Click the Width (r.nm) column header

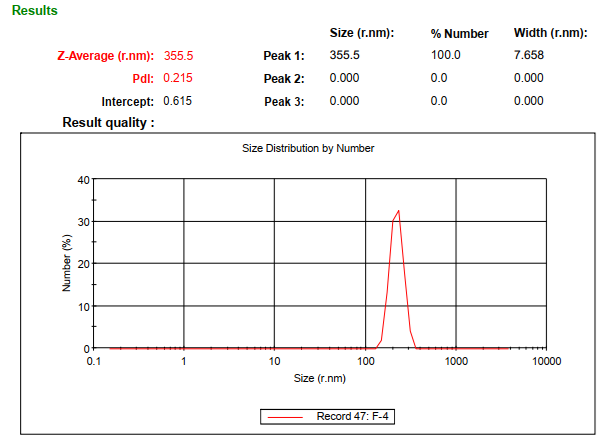click(550, 33)
